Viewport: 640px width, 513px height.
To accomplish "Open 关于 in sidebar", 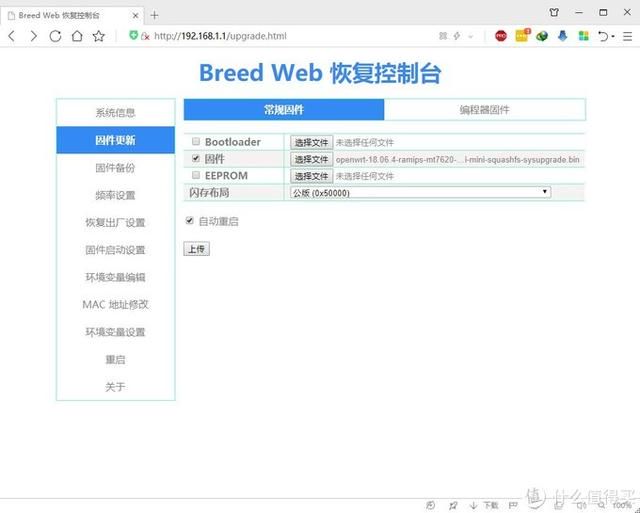I will pos(116,387).
